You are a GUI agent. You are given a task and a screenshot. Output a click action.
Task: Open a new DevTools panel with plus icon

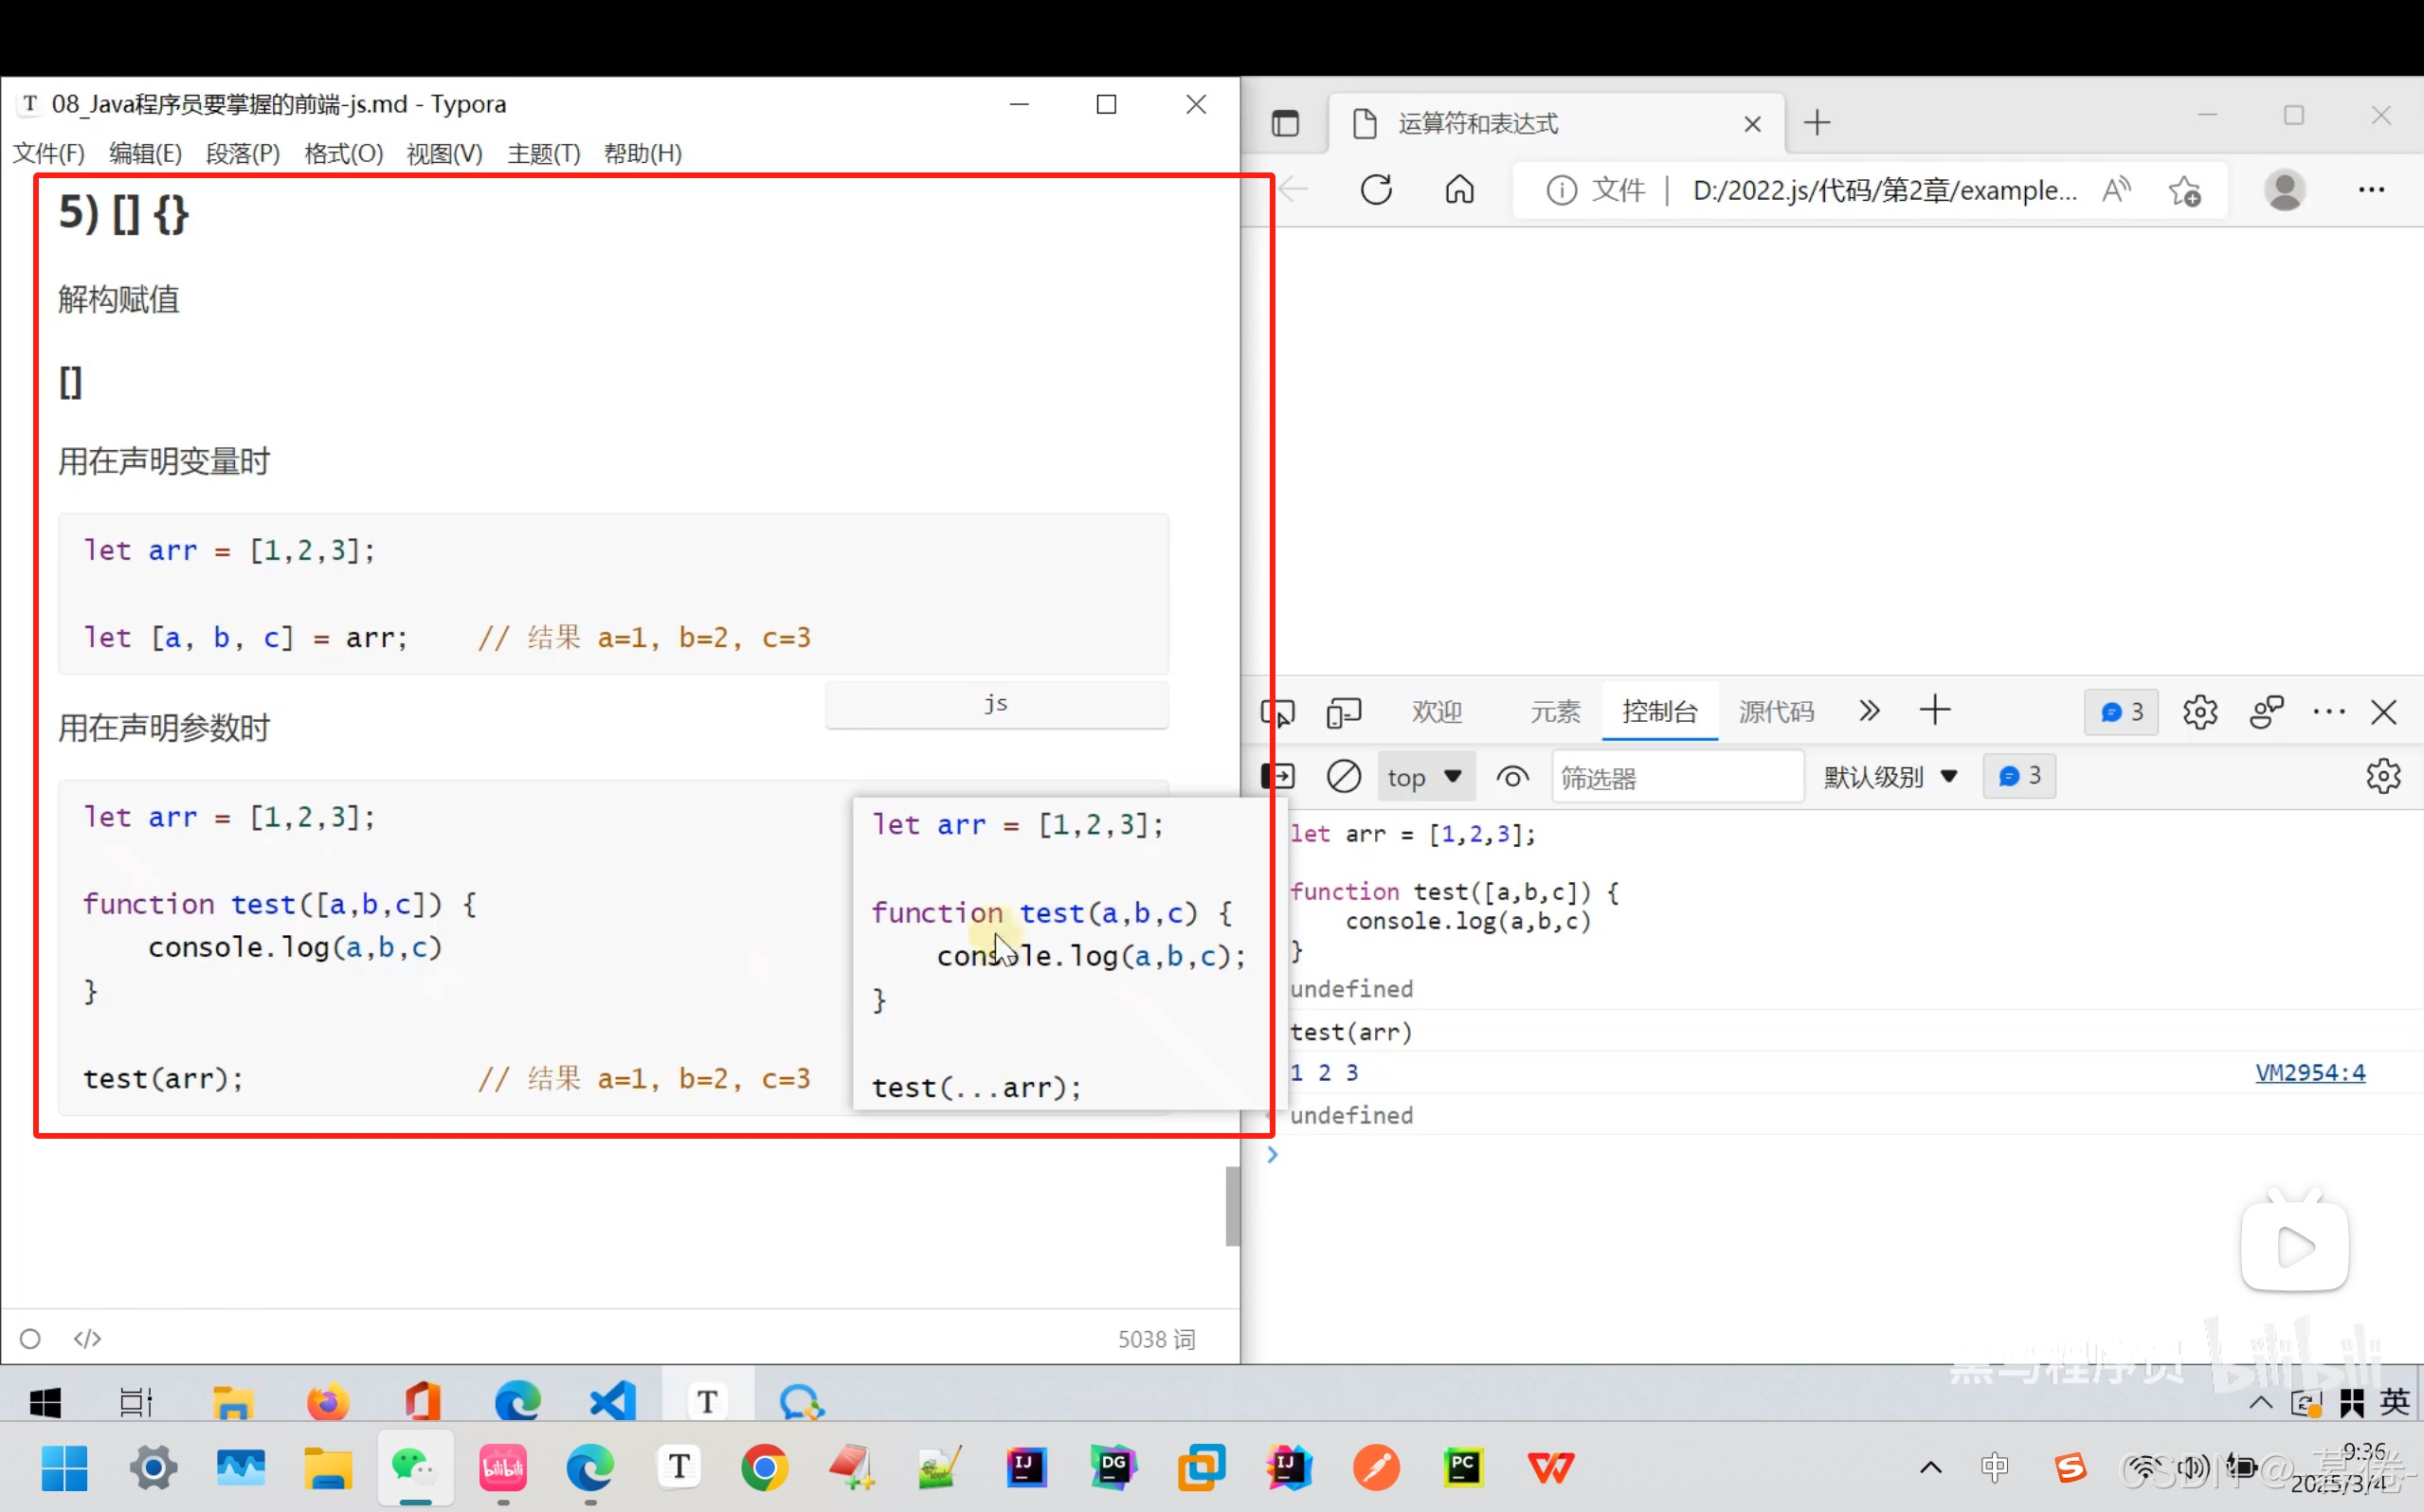tap(1936, 711)
